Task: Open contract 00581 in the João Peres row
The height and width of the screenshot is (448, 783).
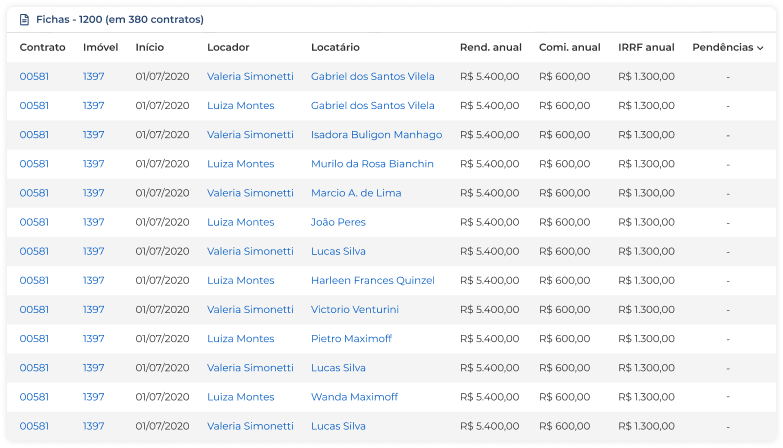Action: [34, 222]
